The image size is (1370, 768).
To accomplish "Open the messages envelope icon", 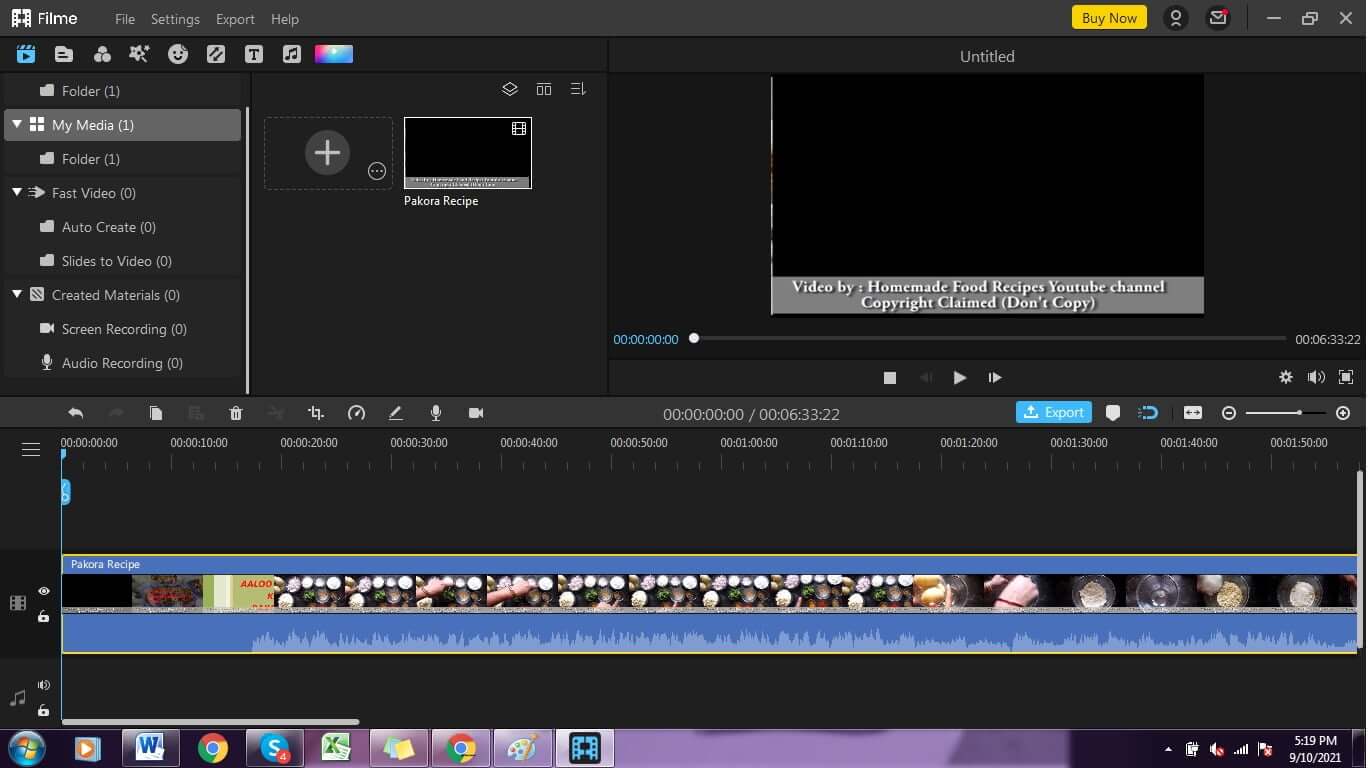I will tap(1218, 18).
